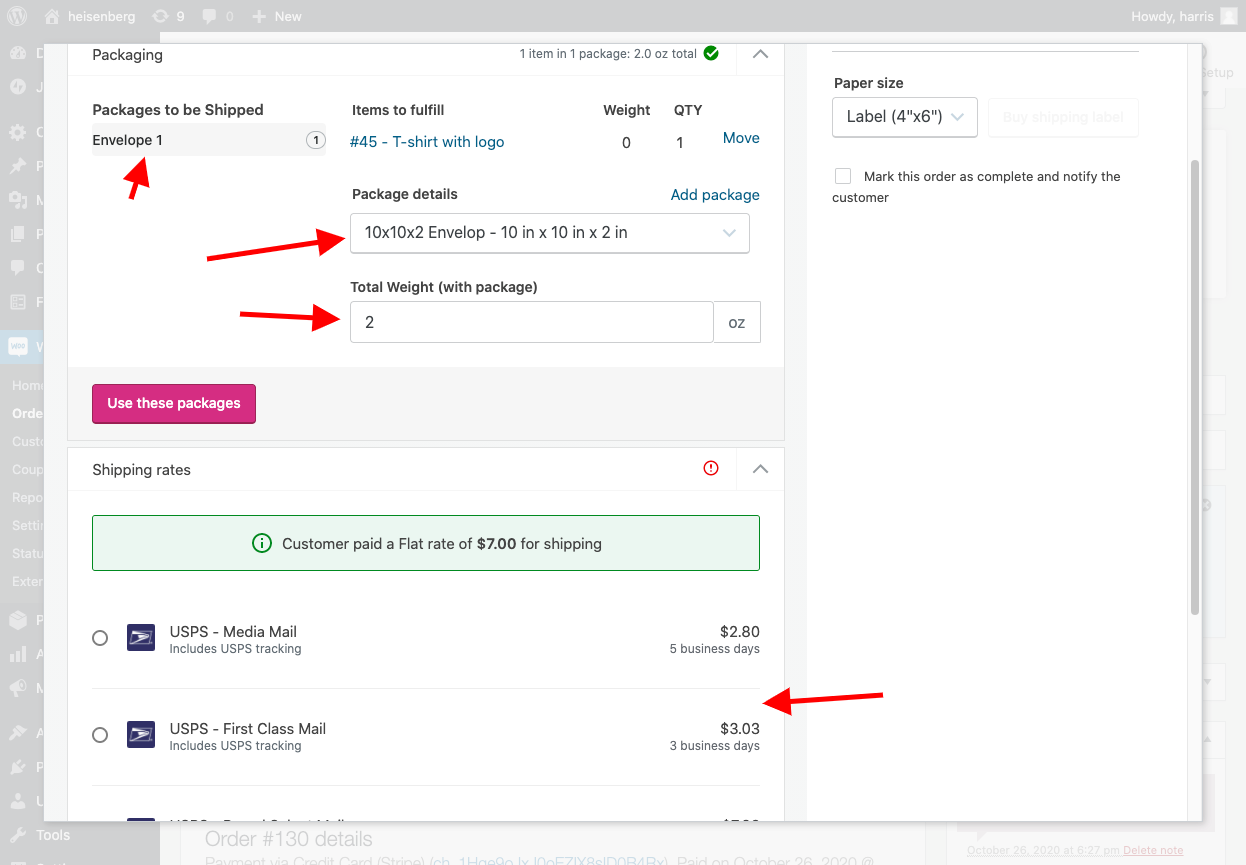
Task: Check Mark this order as complete checkbox
Action: (843, 176)
